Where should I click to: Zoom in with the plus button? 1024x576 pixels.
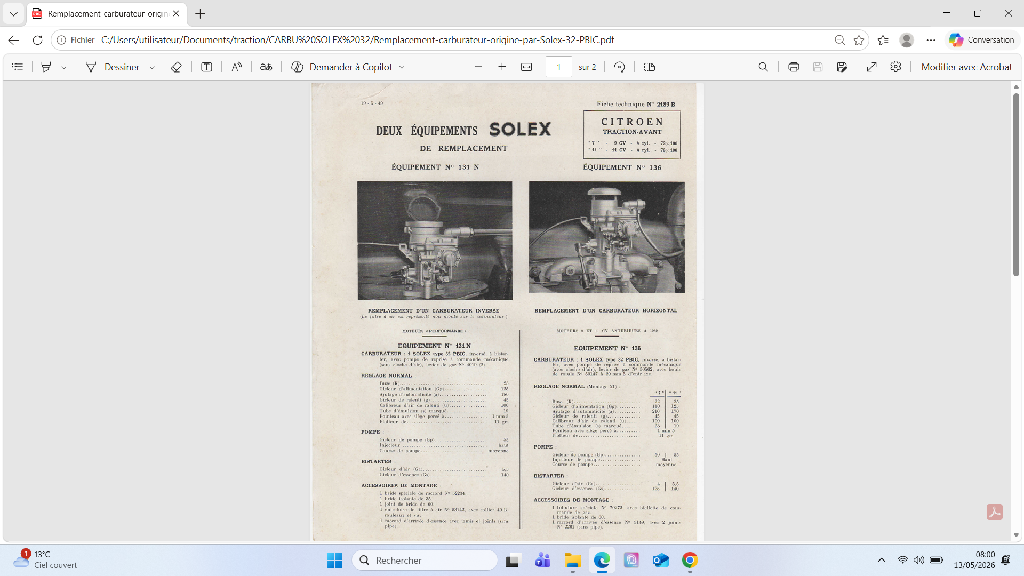(x=502, y=67)
